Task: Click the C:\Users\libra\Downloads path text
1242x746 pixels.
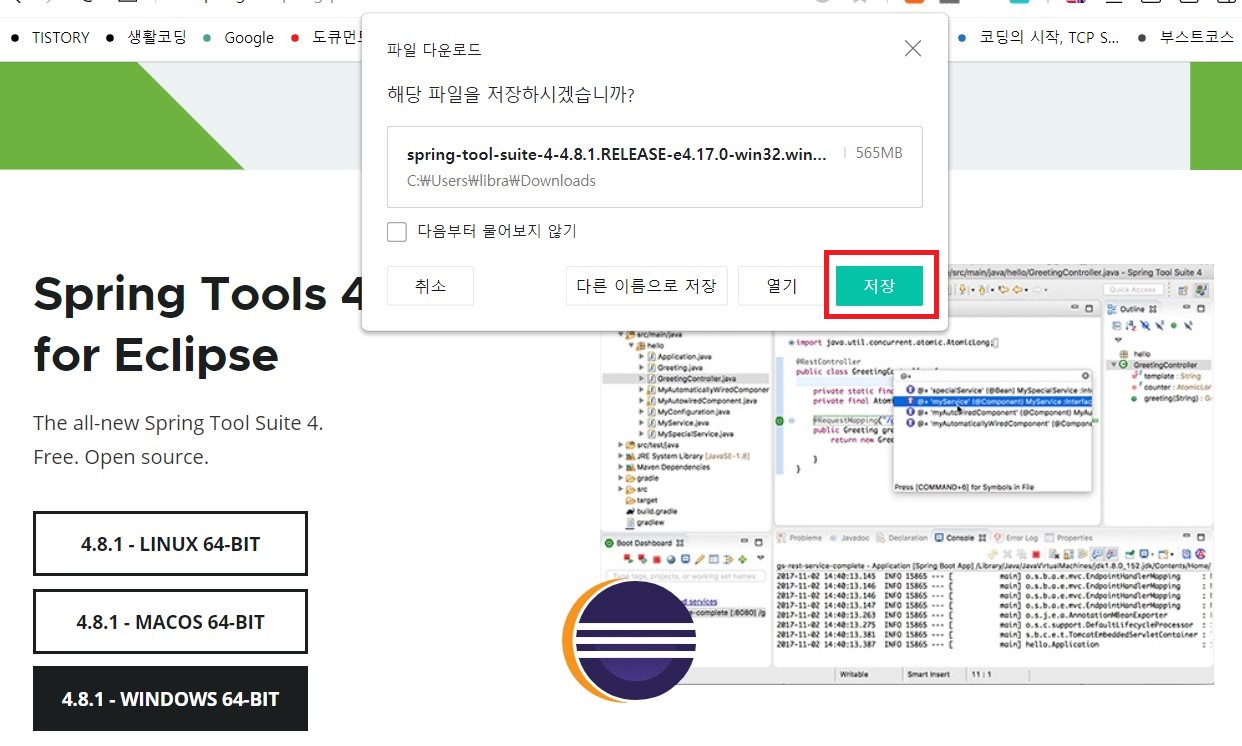Action: (x=501, y=181)
